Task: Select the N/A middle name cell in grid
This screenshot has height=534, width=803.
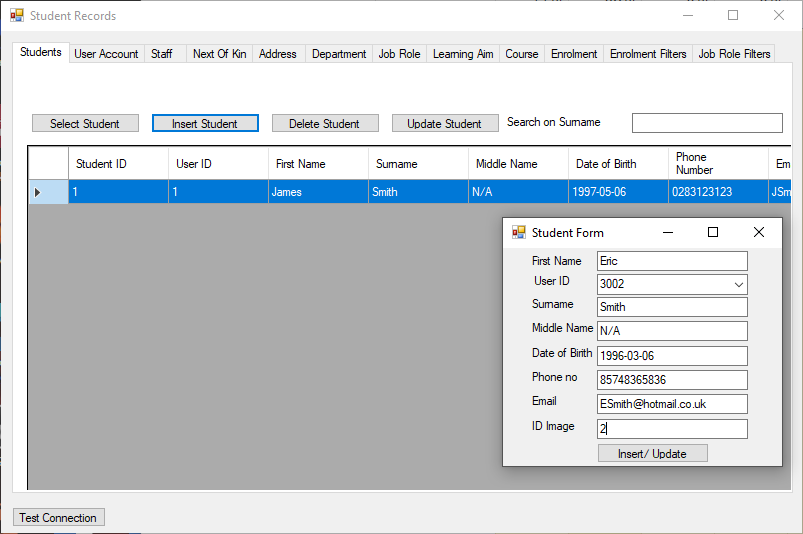Action: [518, 192]
